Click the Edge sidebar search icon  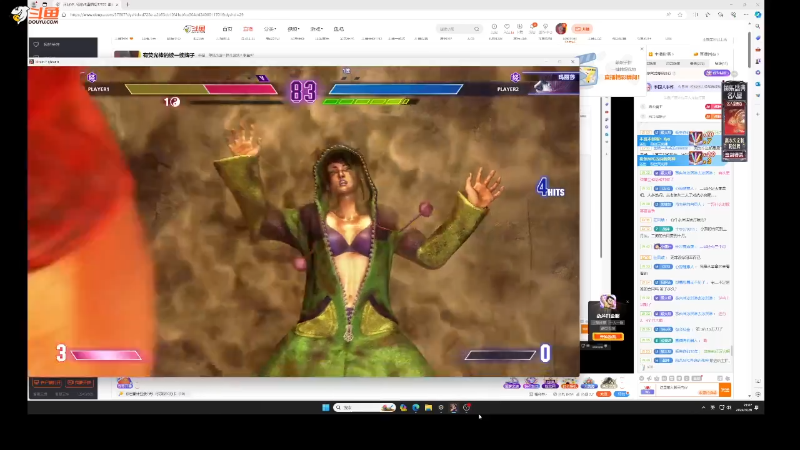point(758,26)
